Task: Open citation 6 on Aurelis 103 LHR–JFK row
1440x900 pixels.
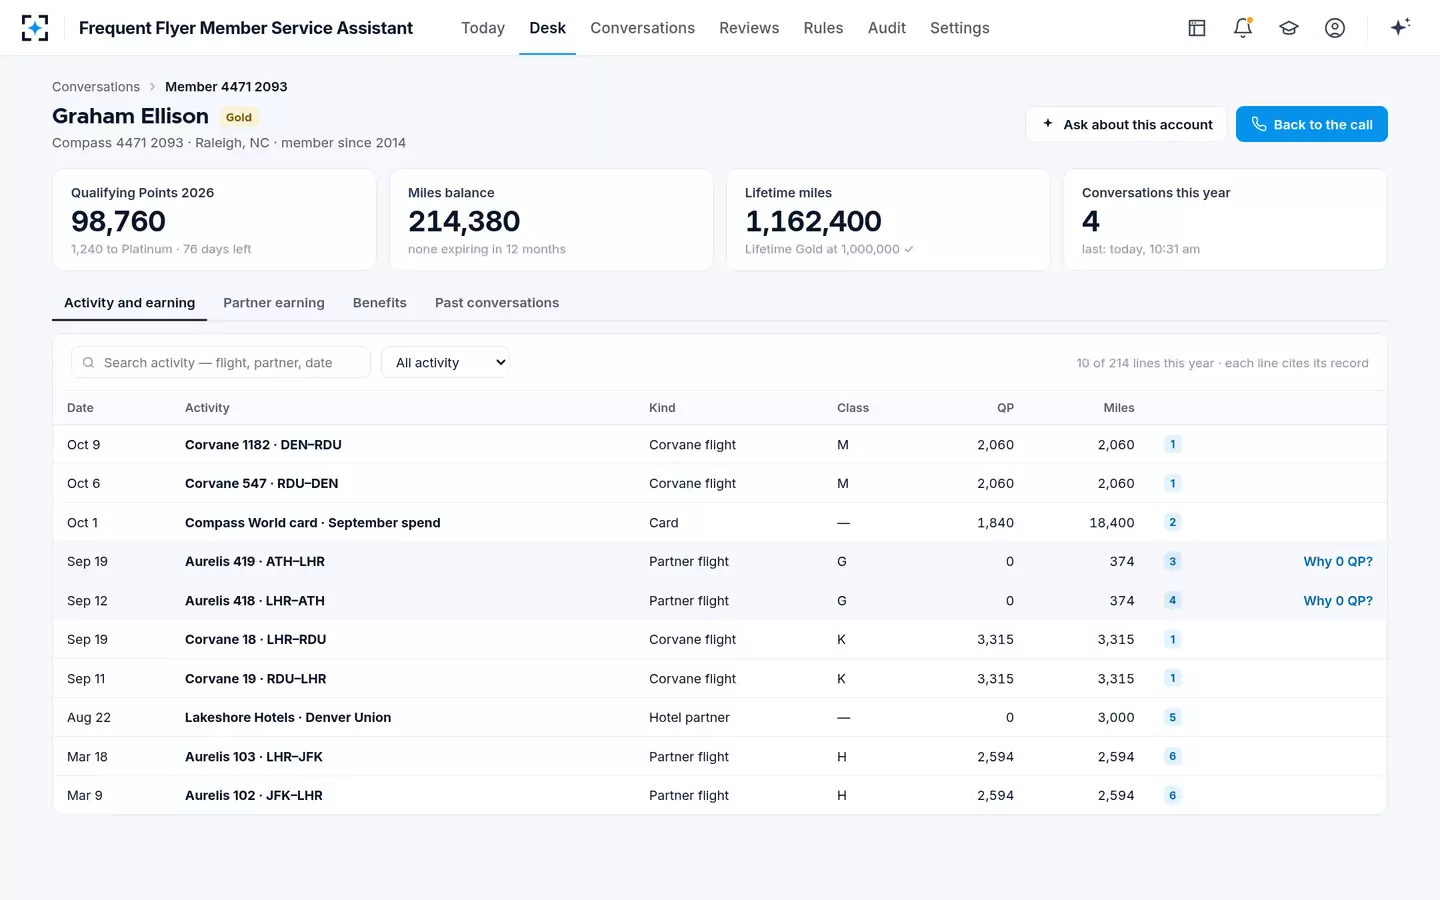Action: [1173, 756]
